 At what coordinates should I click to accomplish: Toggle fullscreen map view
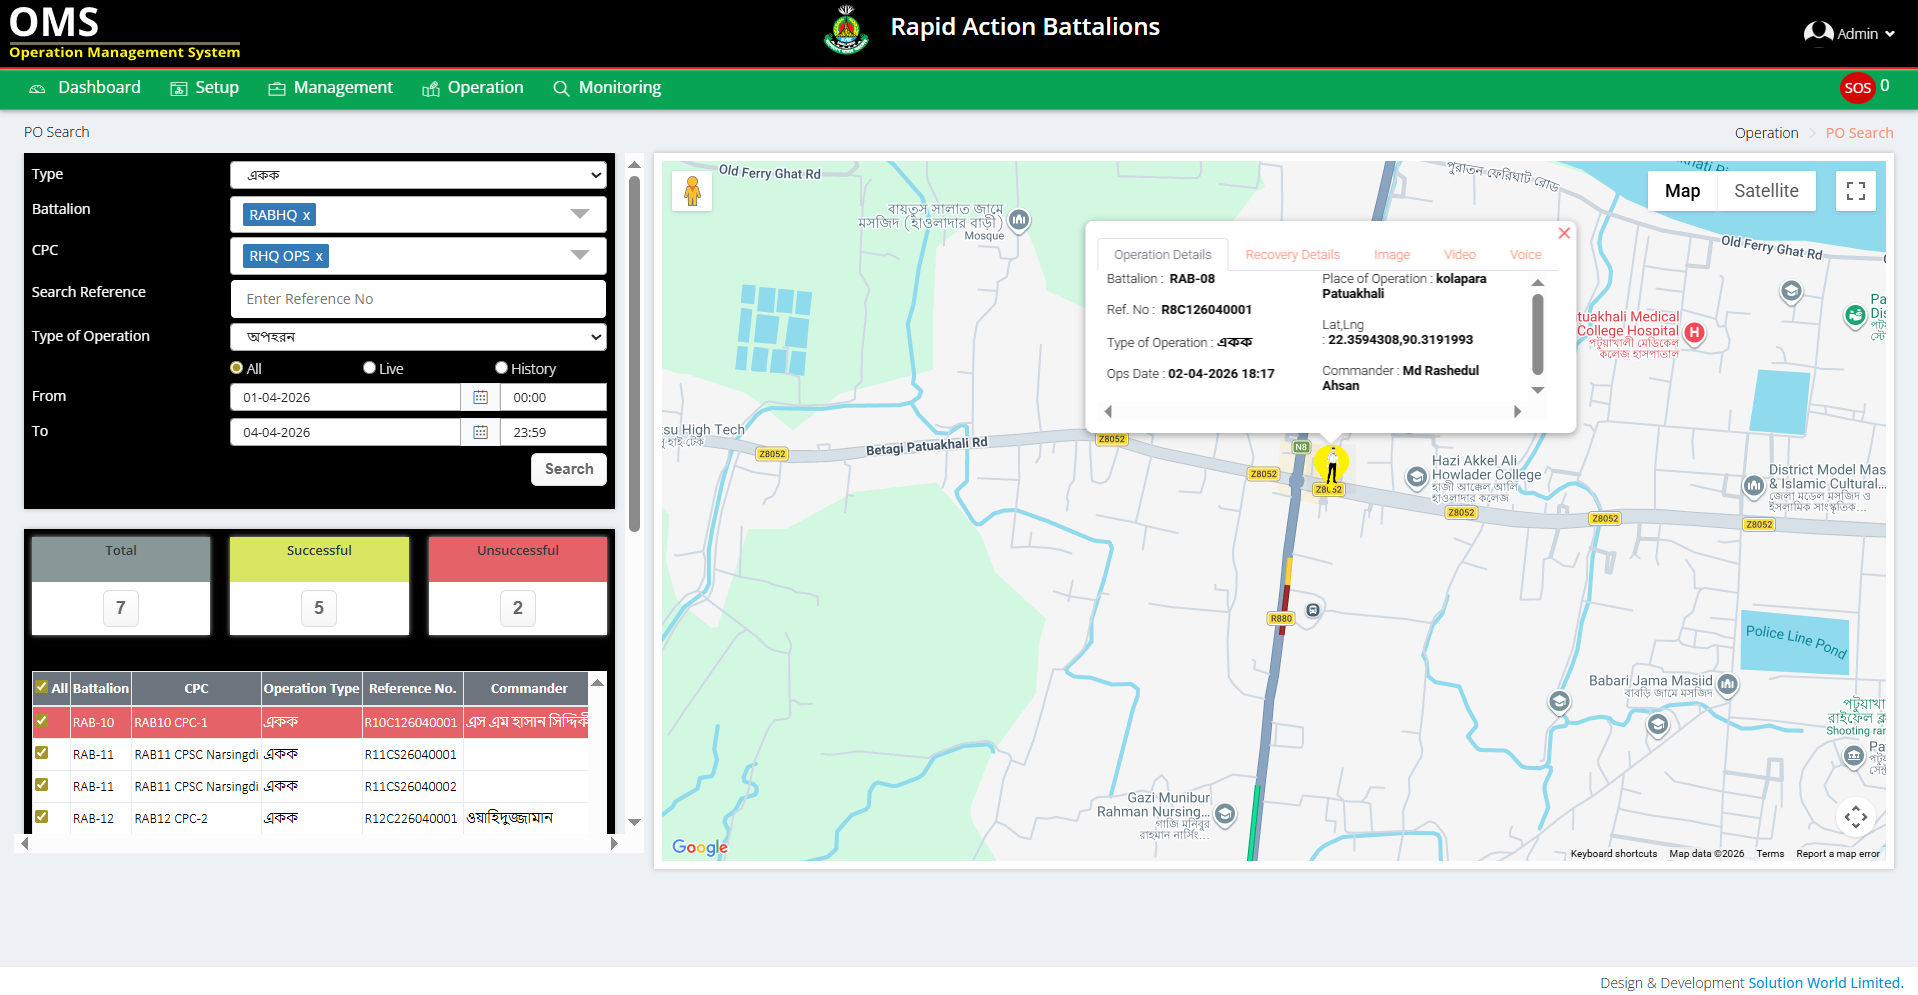[x=1855, y=191]
